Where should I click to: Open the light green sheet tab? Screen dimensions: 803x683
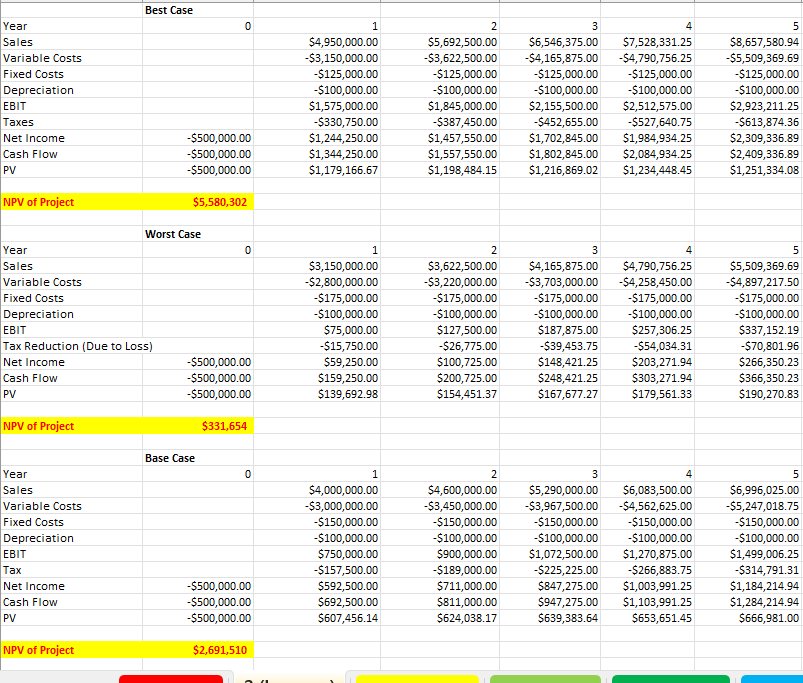coord(545,678)
